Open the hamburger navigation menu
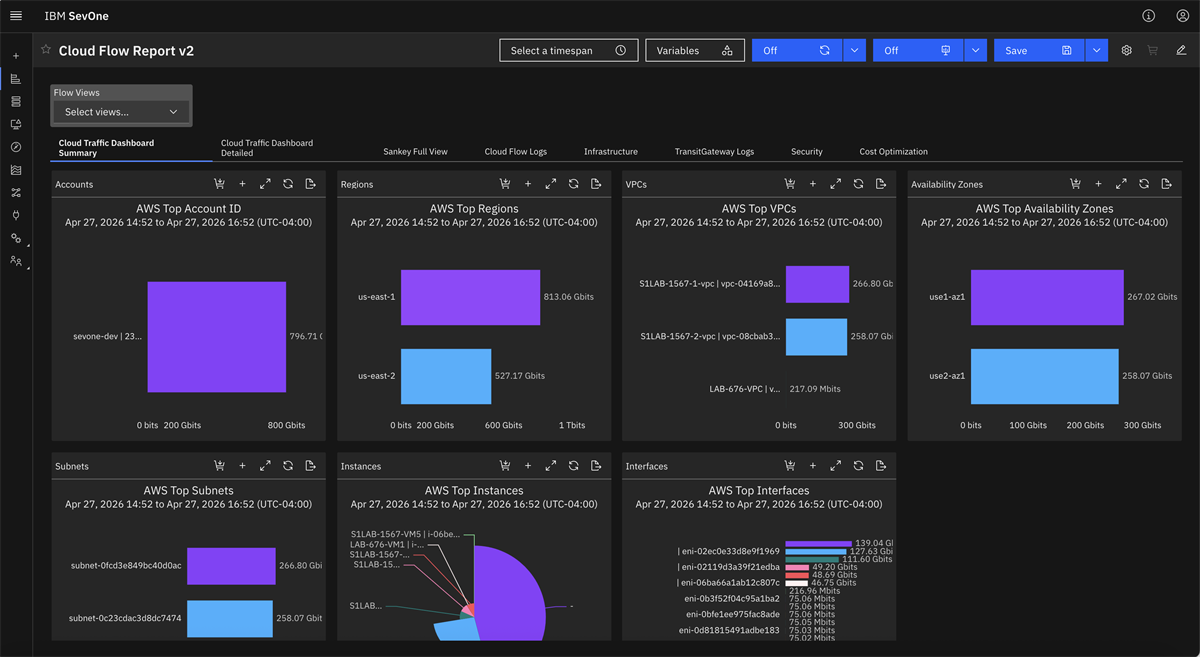Image resolution: width=1200 pixels, height=657 pixels. [x=16, y=16]
